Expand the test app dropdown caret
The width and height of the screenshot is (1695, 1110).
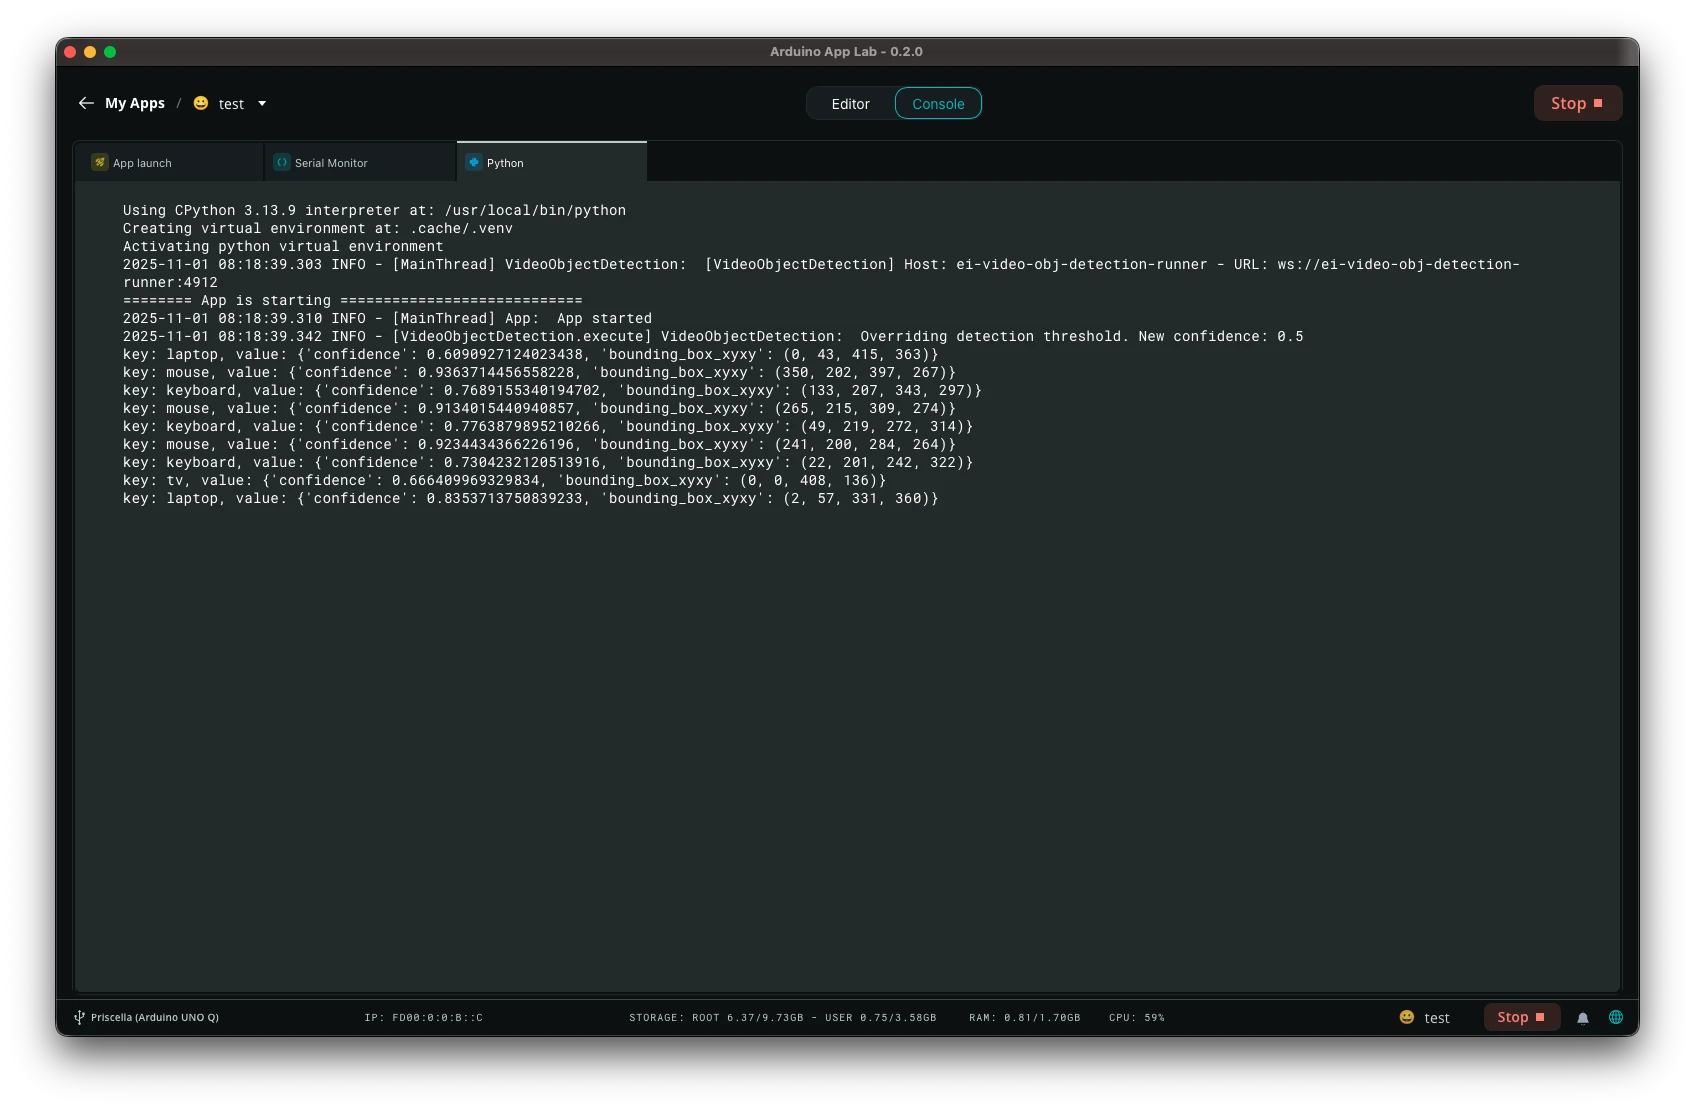(x=262, y=103)
